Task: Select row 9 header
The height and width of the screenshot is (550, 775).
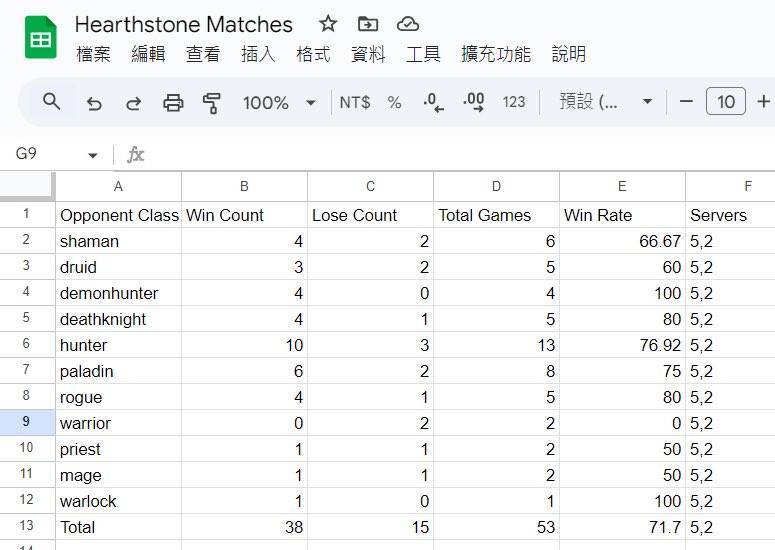Action: point(27,423)
